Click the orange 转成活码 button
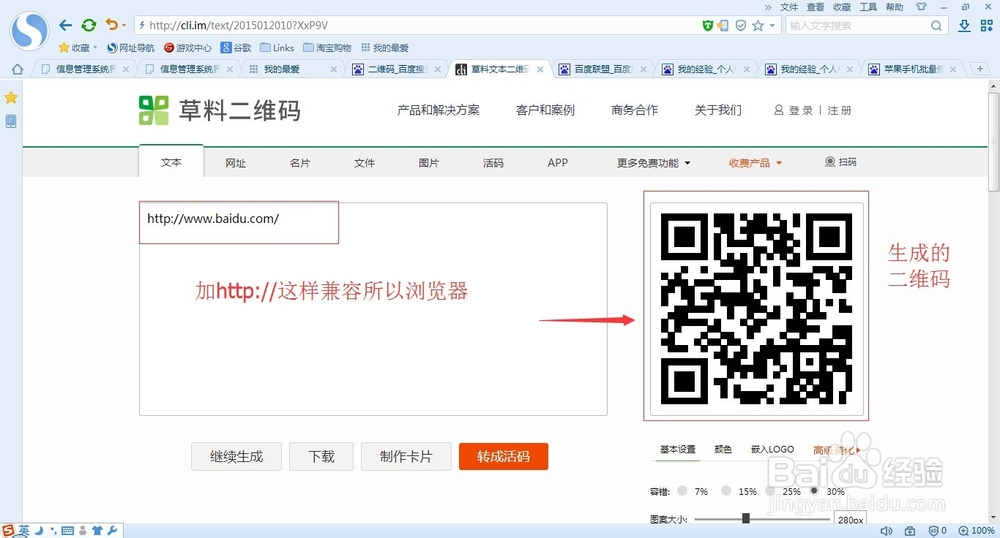 tap(503, 456)
